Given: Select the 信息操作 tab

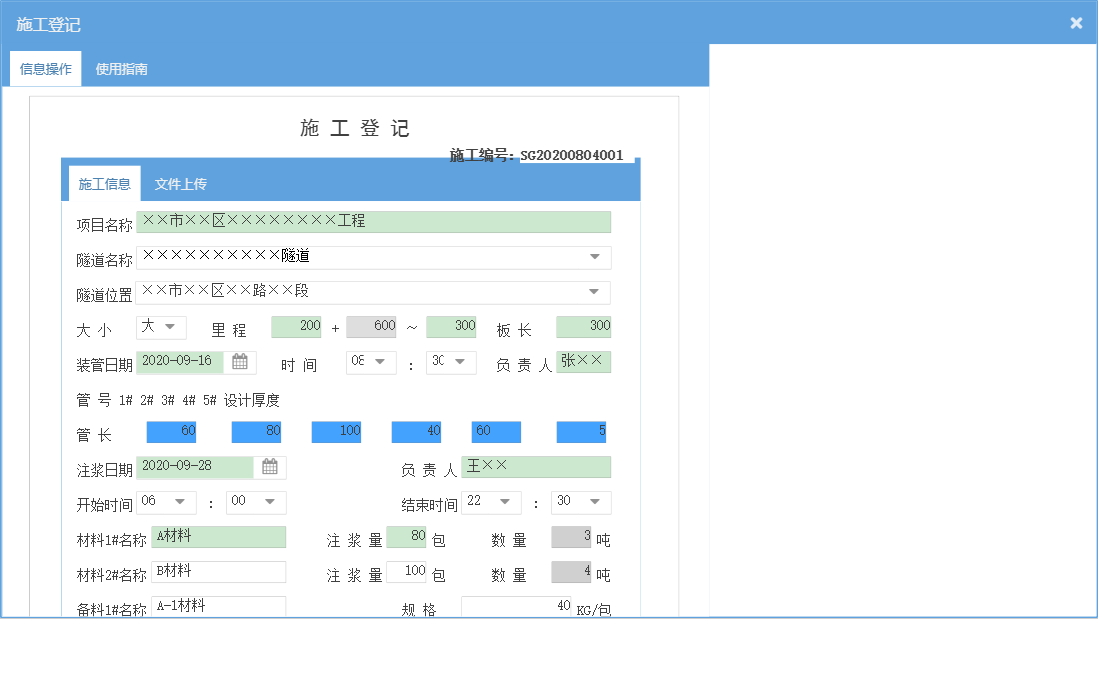Looking at the screenshot, I should pyautogui.click(x=45, y=69).
